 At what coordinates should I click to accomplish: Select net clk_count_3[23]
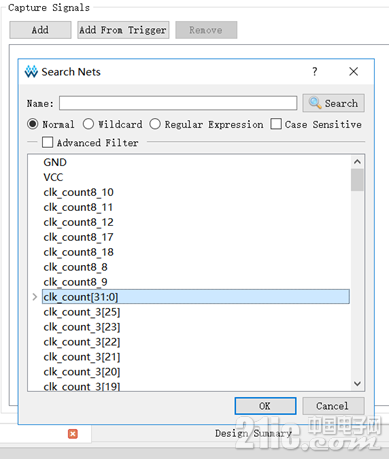point(82,327)
